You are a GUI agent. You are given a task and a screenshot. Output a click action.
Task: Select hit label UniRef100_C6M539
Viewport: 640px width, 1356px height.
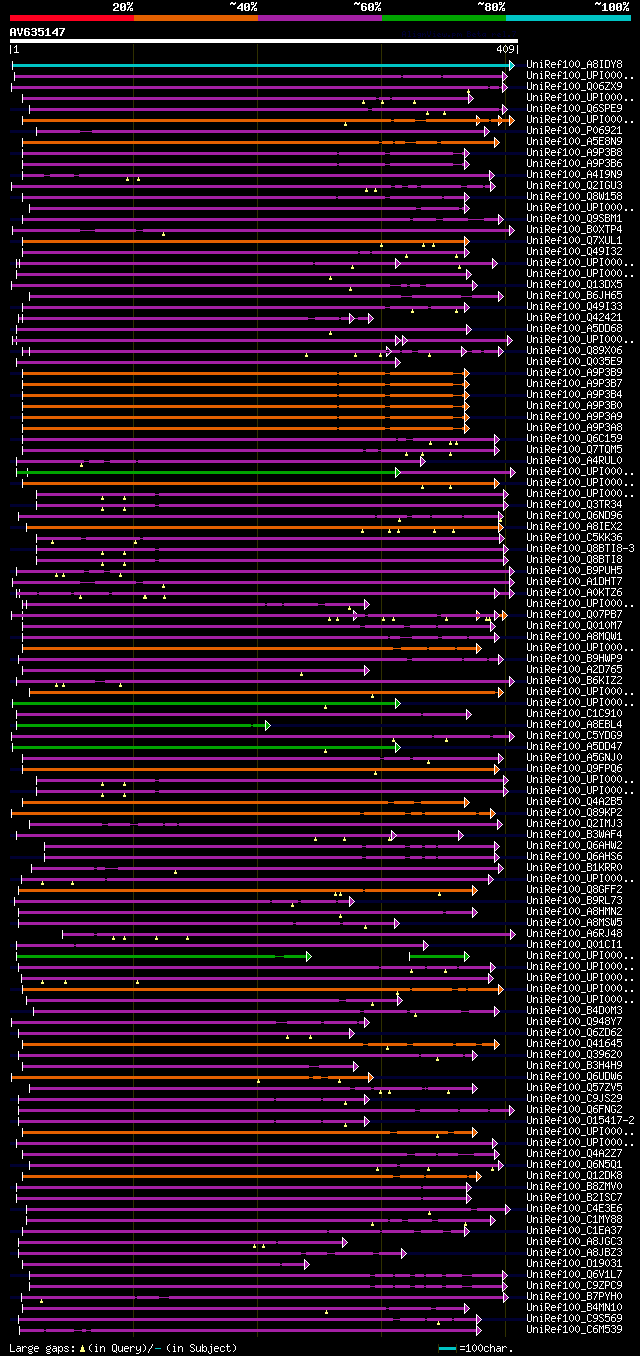[x=576, y=1330]
